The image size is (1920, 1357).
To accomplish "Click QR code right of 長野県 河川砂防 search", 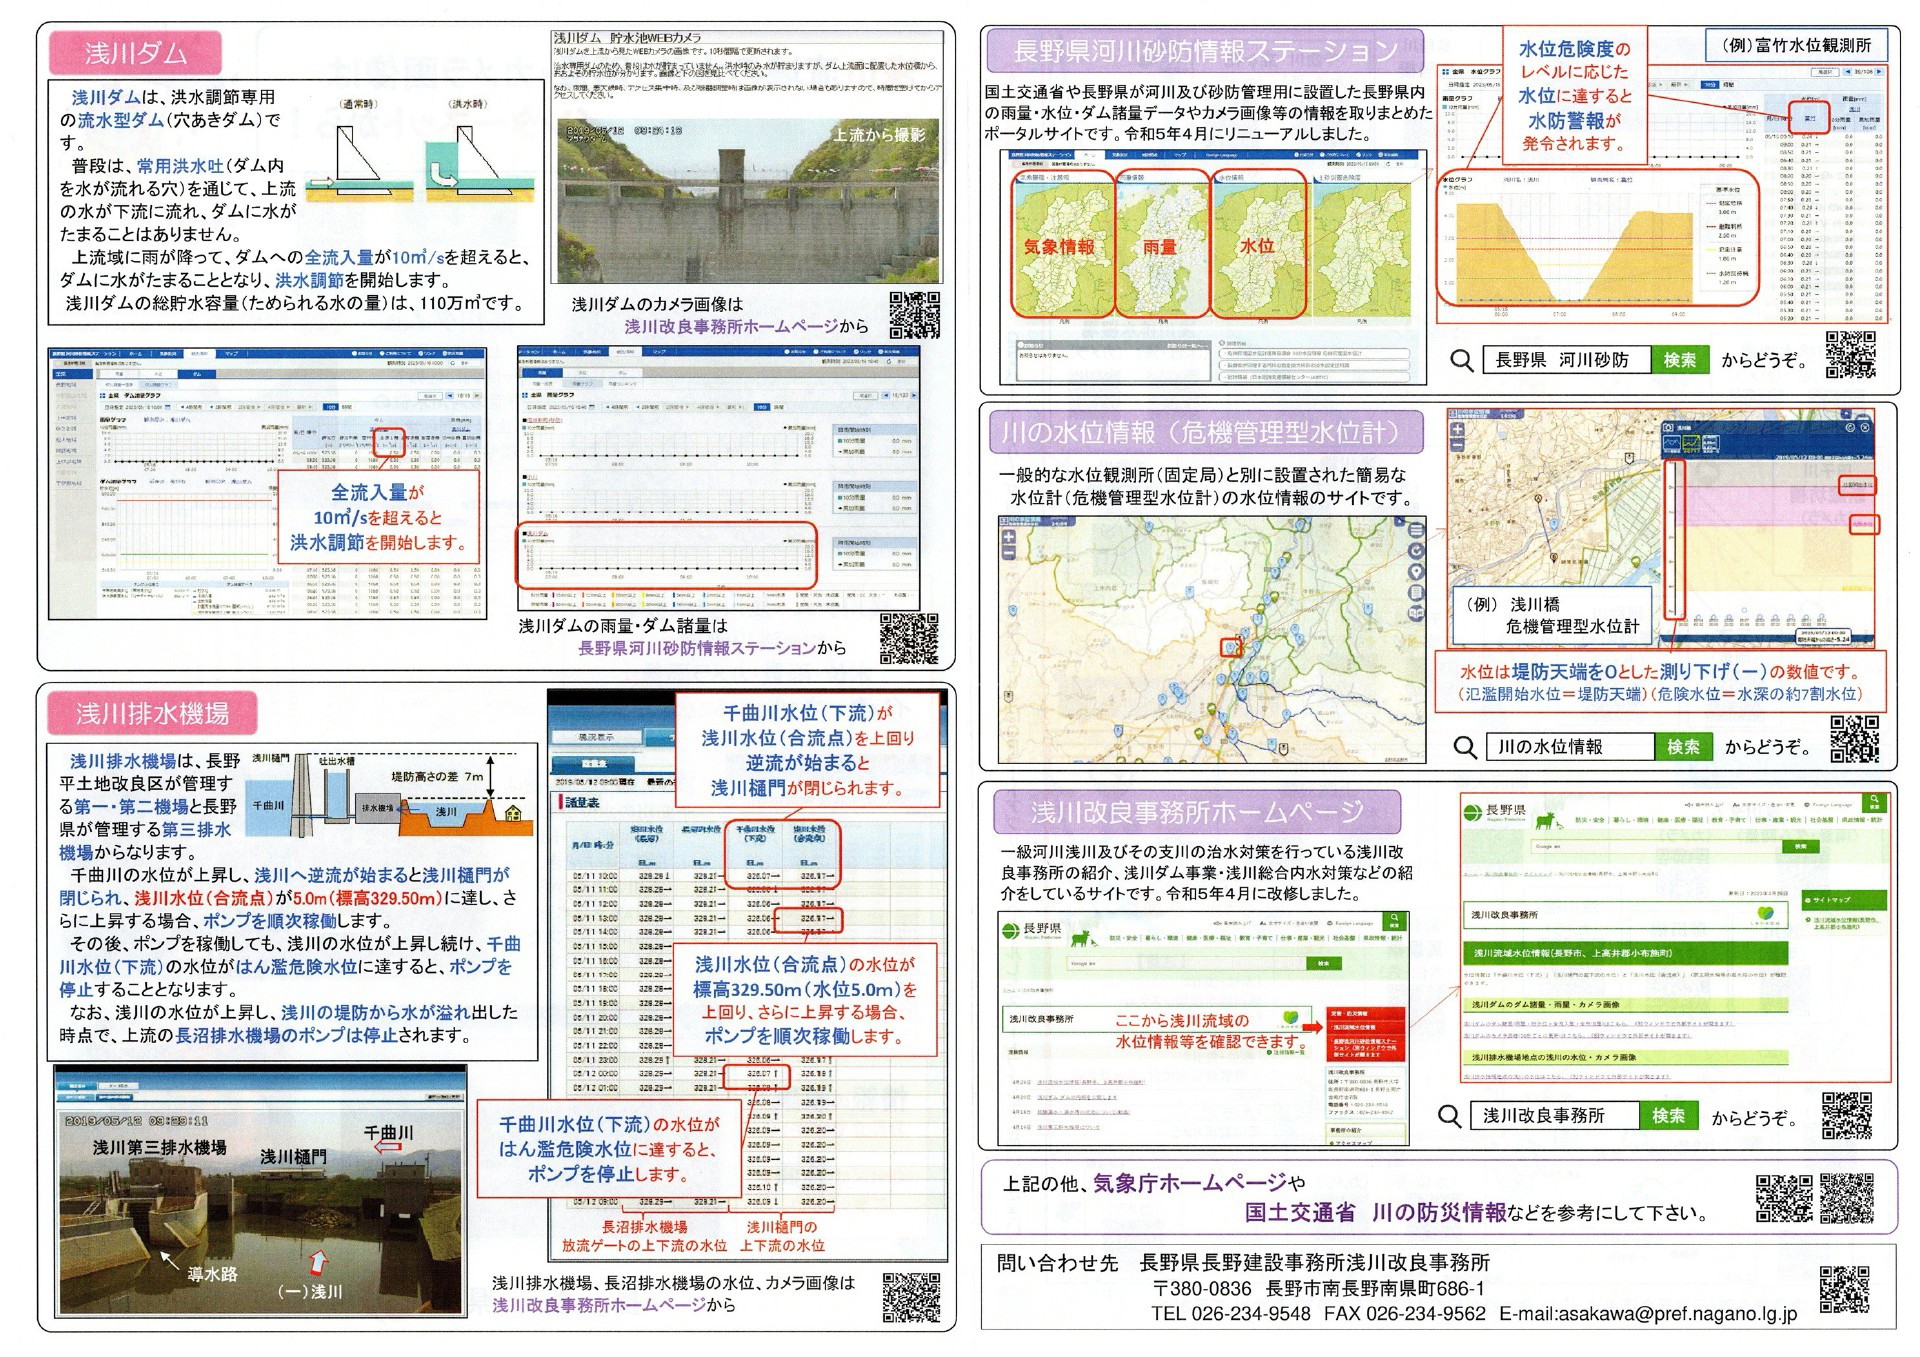I will pyautogui.click(x=1851, y=354).
